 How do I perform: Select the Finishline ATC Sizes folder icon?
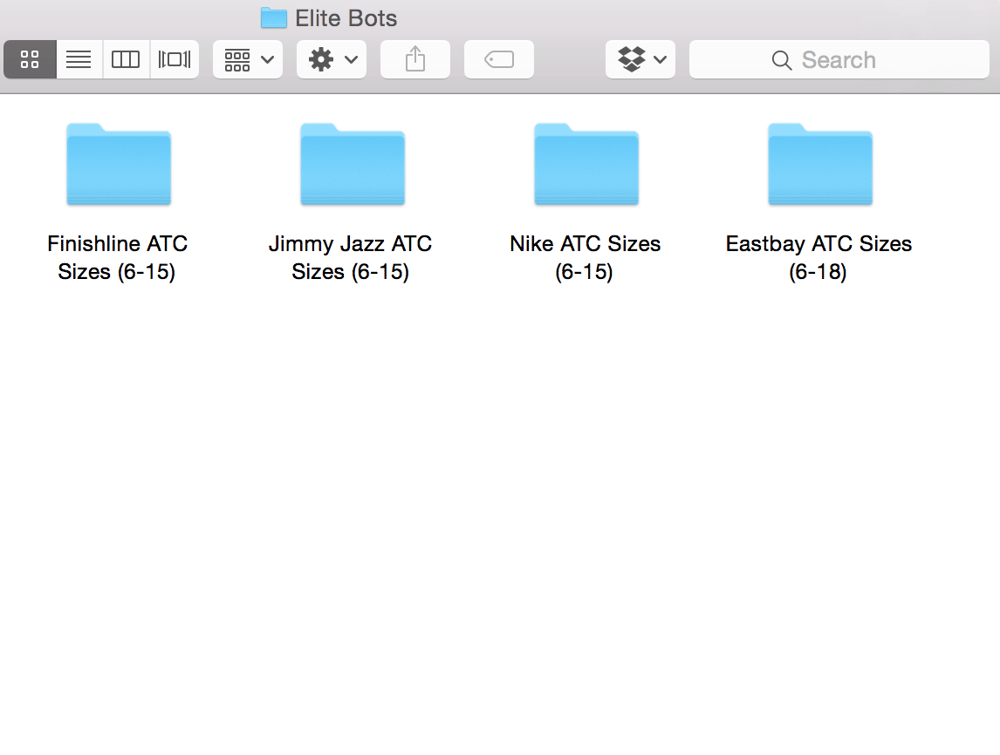[x=119, y=165]
